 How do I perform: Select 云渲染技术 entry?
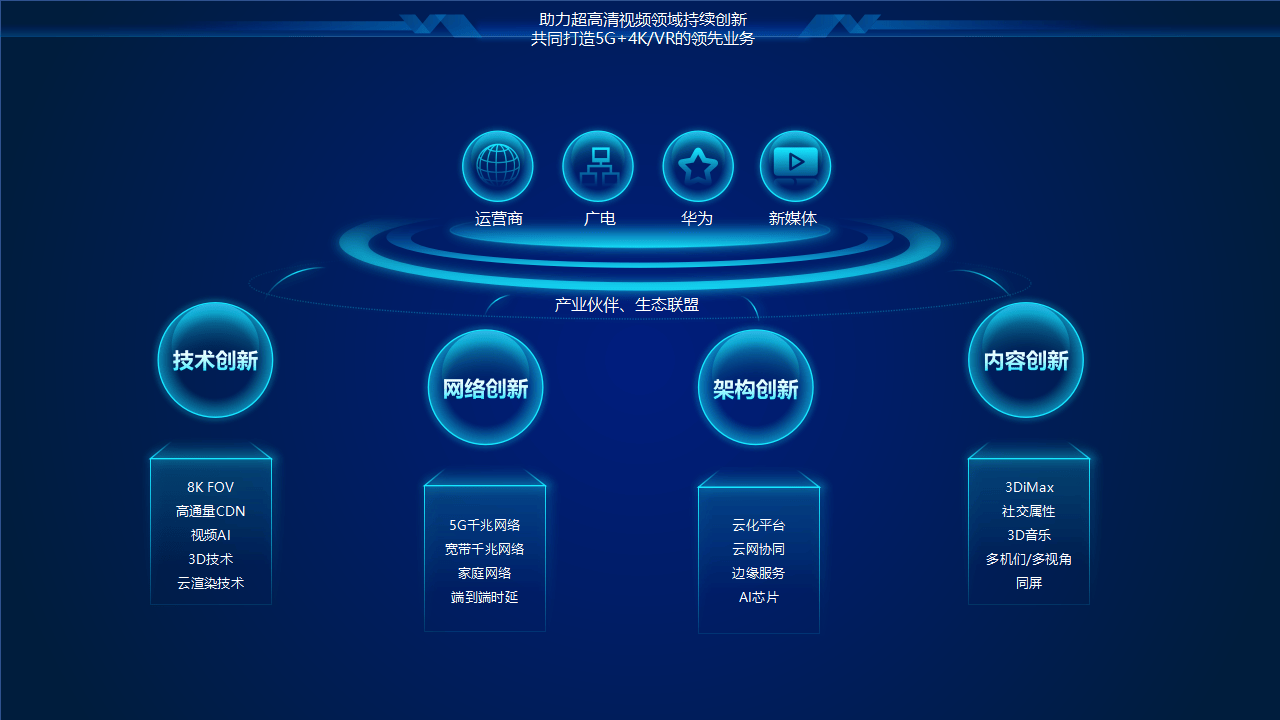coord(211,583)
